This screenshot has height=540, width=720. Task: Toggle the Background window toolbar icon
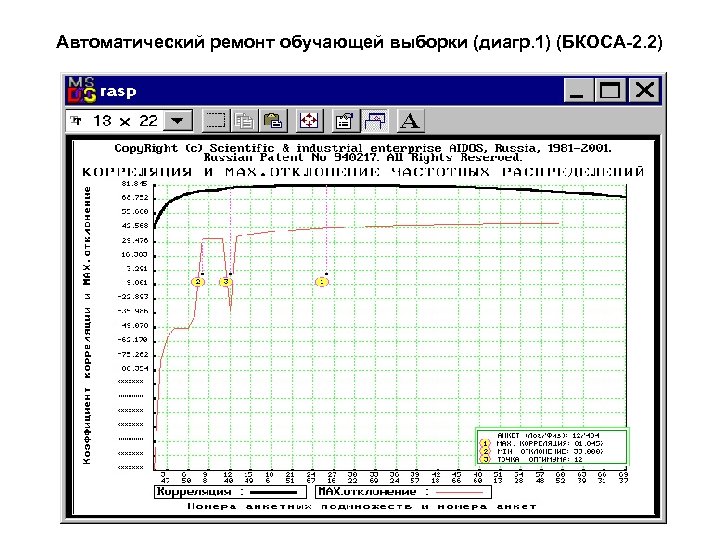pyautogui.click(x=375, y=121)
